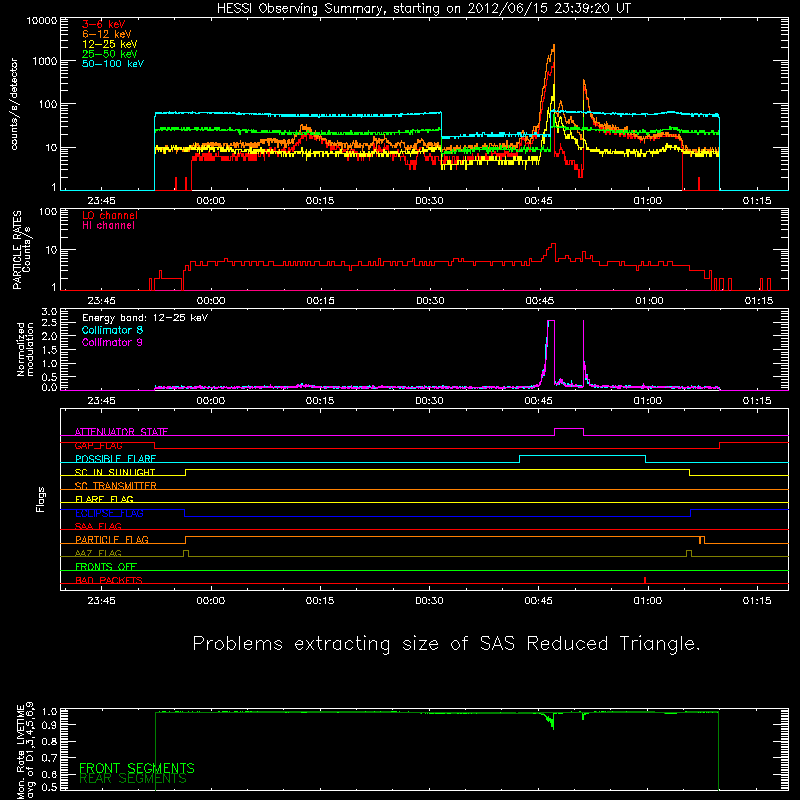
Task: Select the Collimator 8 legend label
Action: [x=112, y=330]
